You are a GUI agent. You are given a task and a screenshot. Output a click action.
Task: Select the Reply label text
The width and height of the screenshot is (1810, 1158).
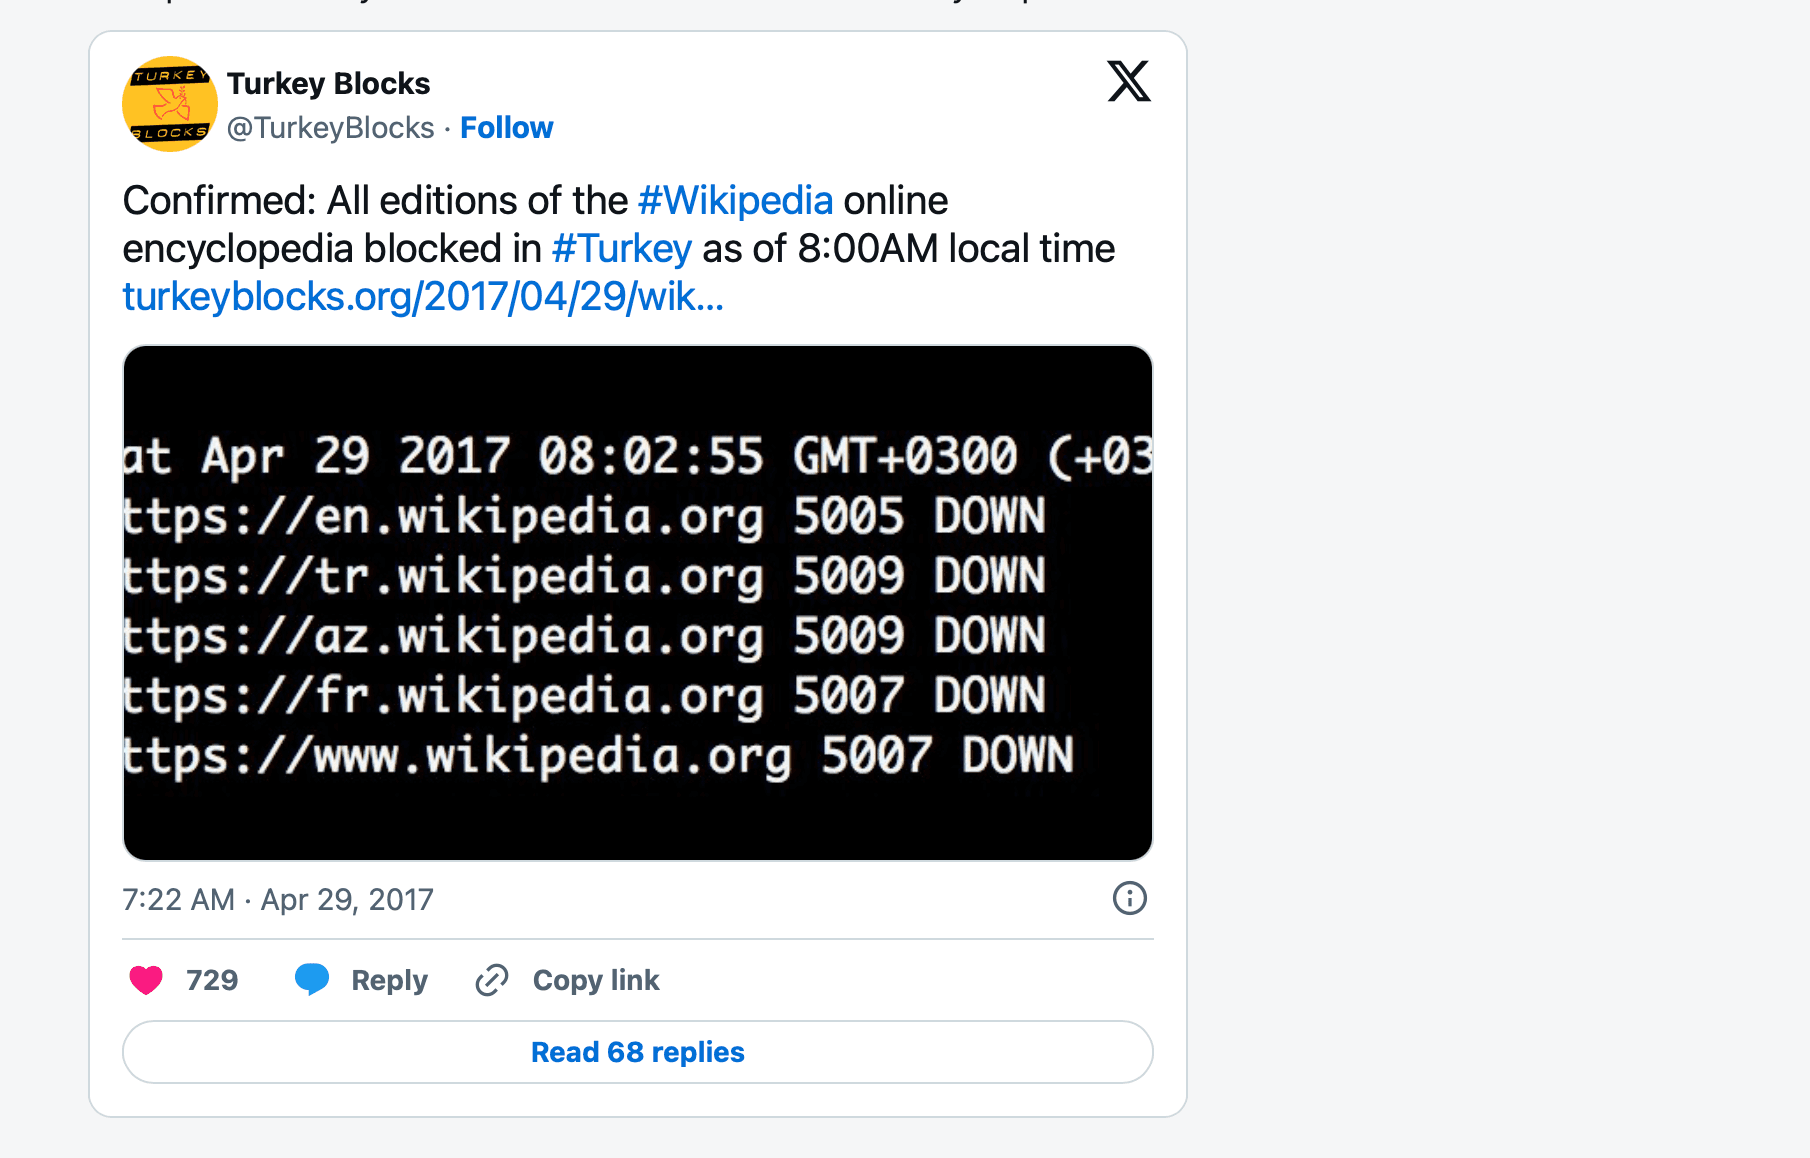point(388,980)
